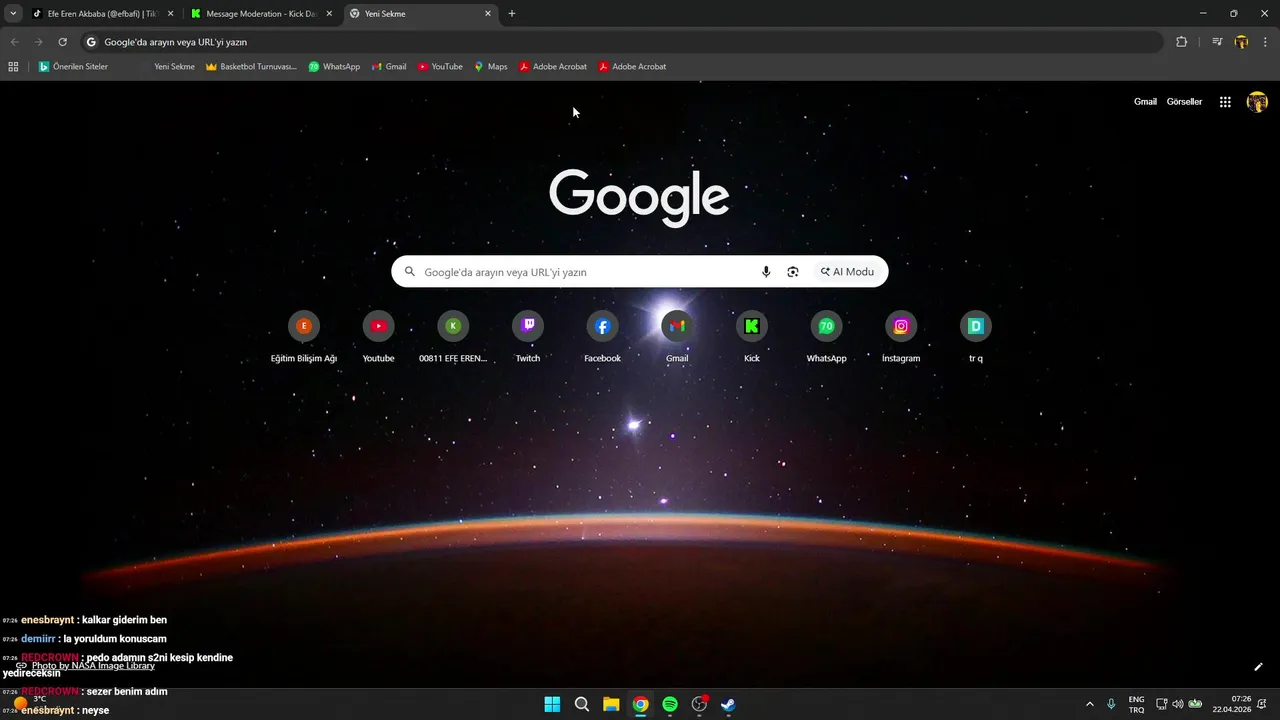Open Windows taskbar search

pyautogui.click(x=582, y=705)
